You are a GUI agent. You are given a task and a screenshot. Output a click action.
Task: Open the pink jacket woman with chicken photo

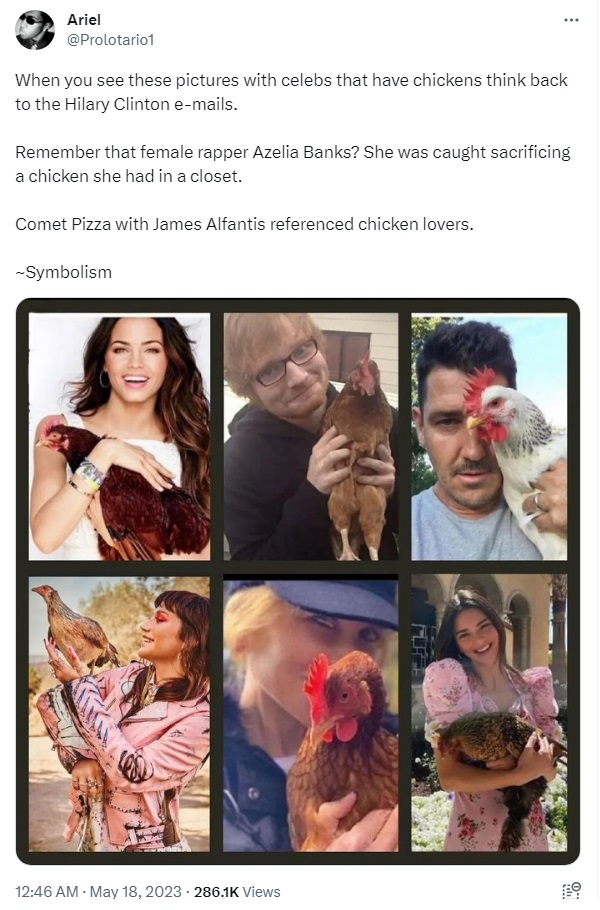coord(120,713)
